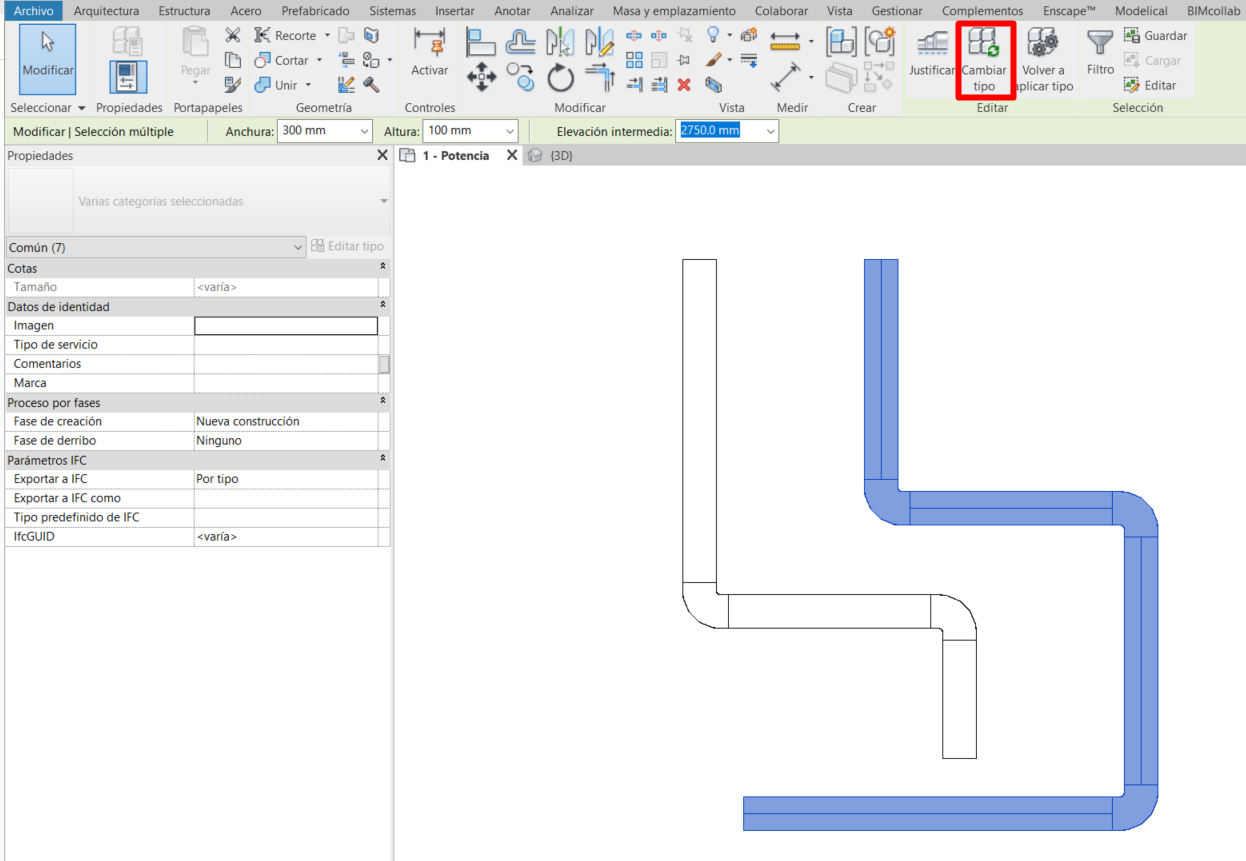Switch to the Anotar ribbon tab
Viewport: 1246px width, 861px height.
(512, 11)
